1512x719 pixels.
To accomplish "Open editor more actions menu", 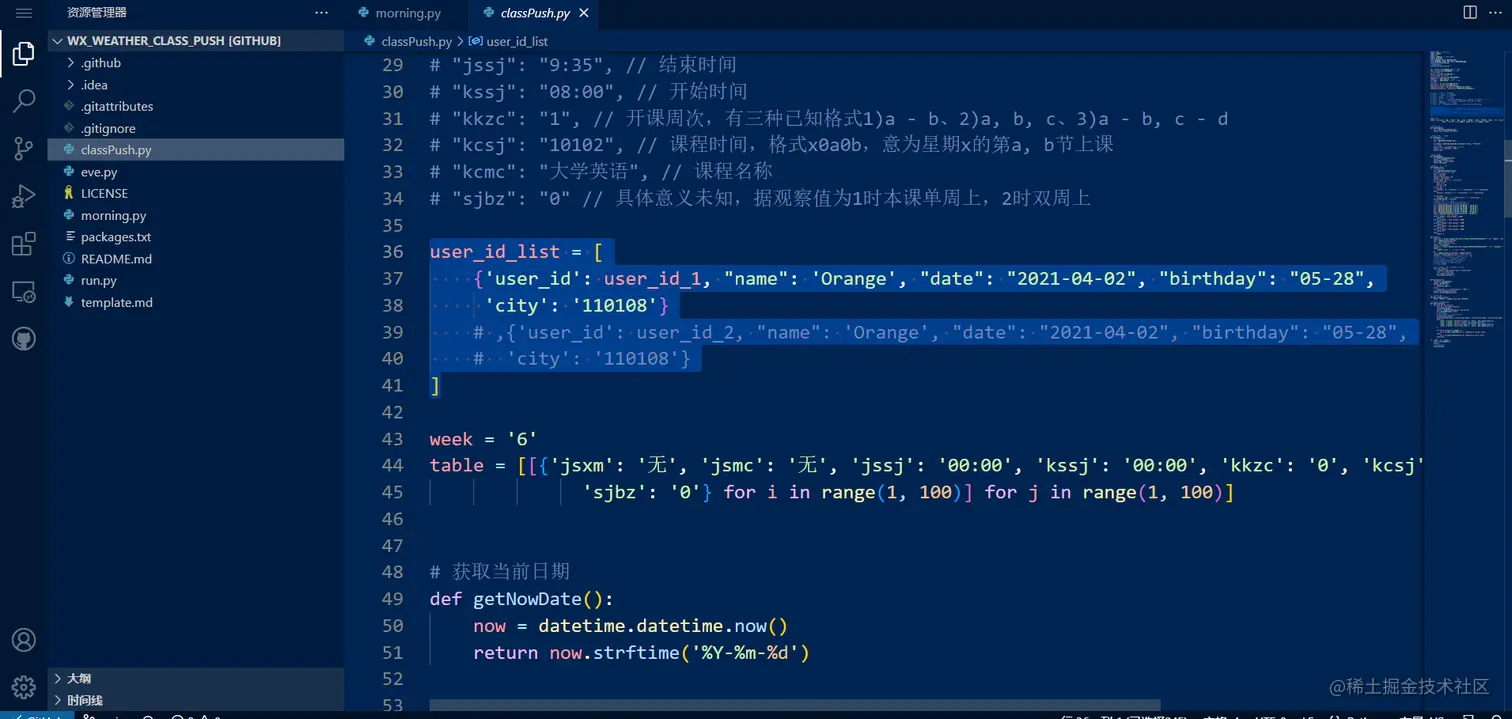I will click(1495, 13).
